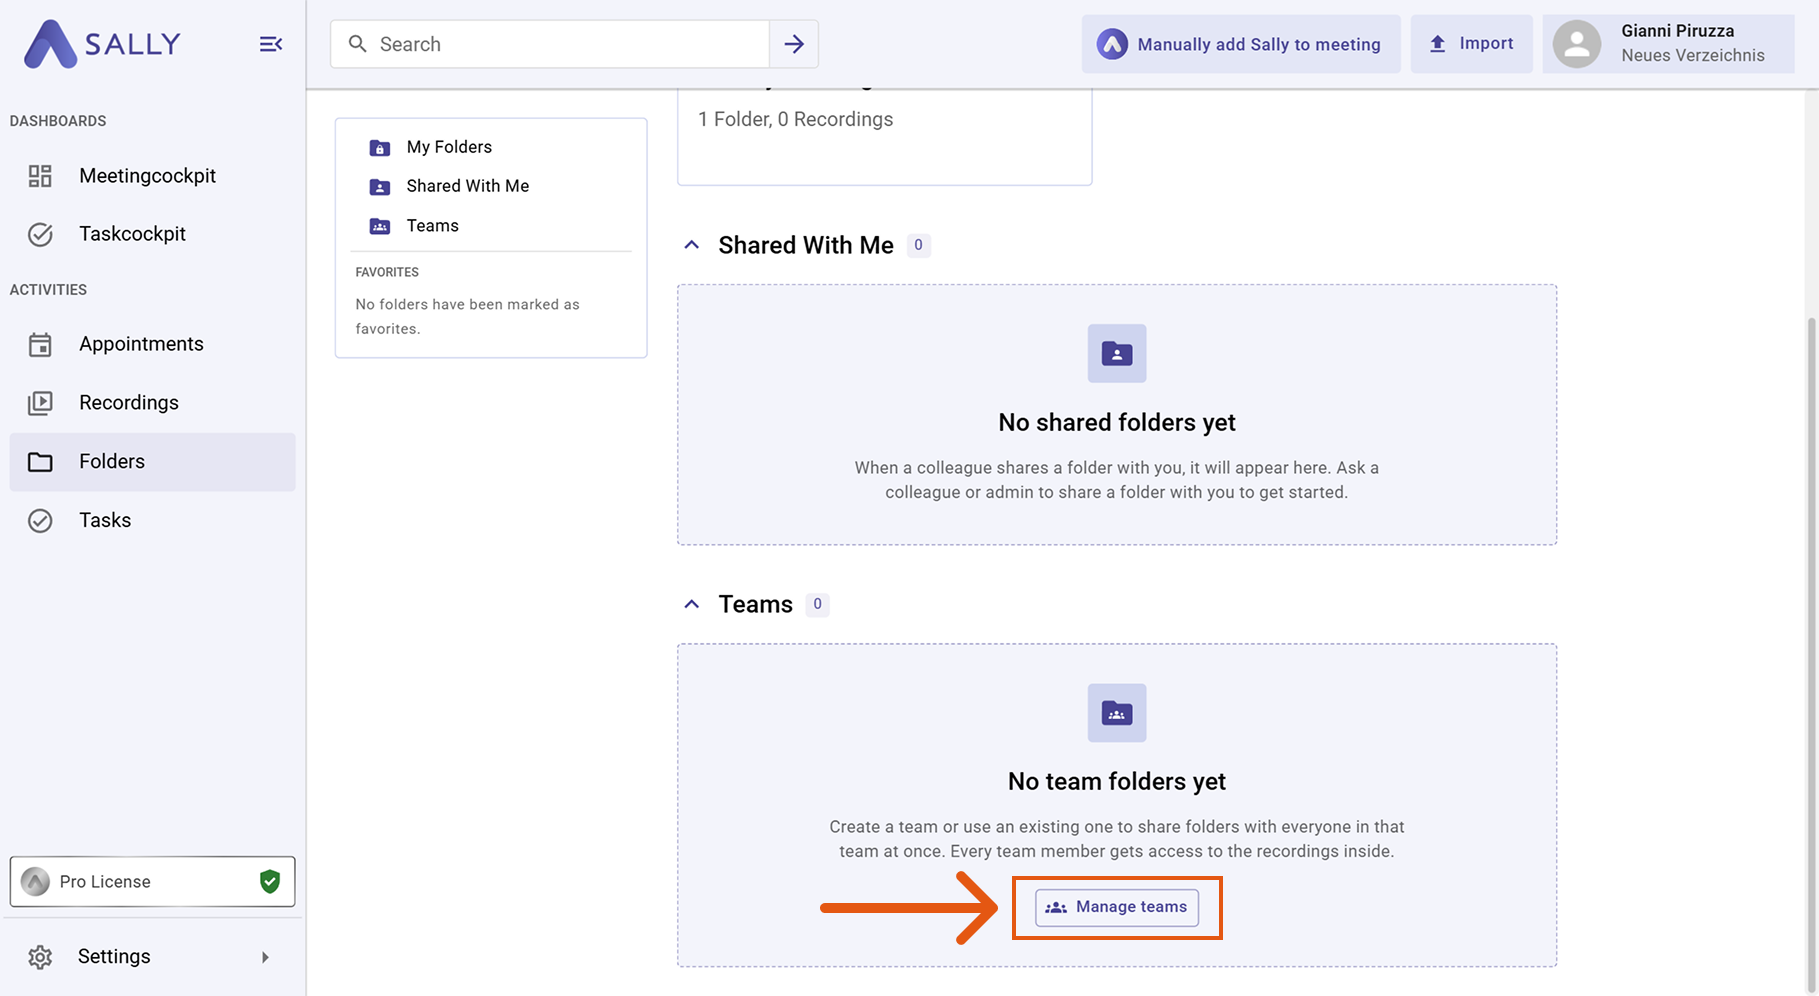This screenshot has width=1819, height=996.
Task: Click Manually add Sally to meeting
Action: [x=1240, y=44]
